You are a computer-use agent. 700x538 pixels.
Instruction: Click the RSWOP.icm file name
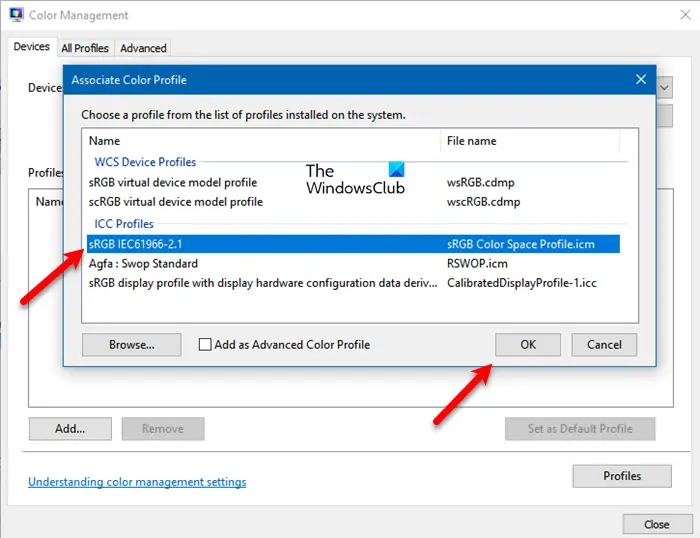(477, 263)
